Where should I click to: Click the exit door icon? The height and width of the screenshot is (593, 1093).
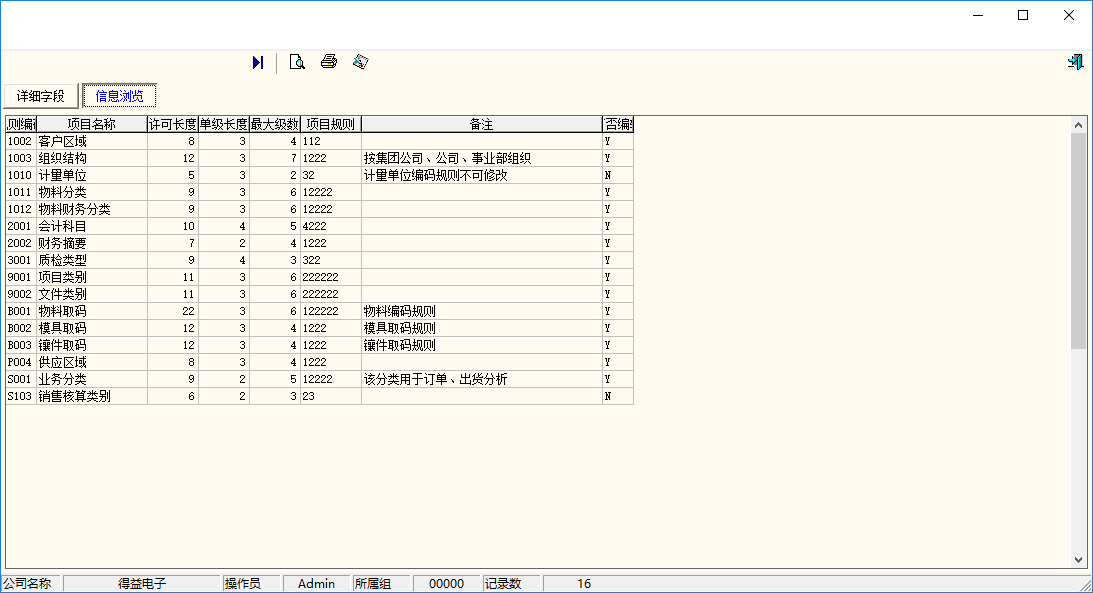[x=1075, y=62]
